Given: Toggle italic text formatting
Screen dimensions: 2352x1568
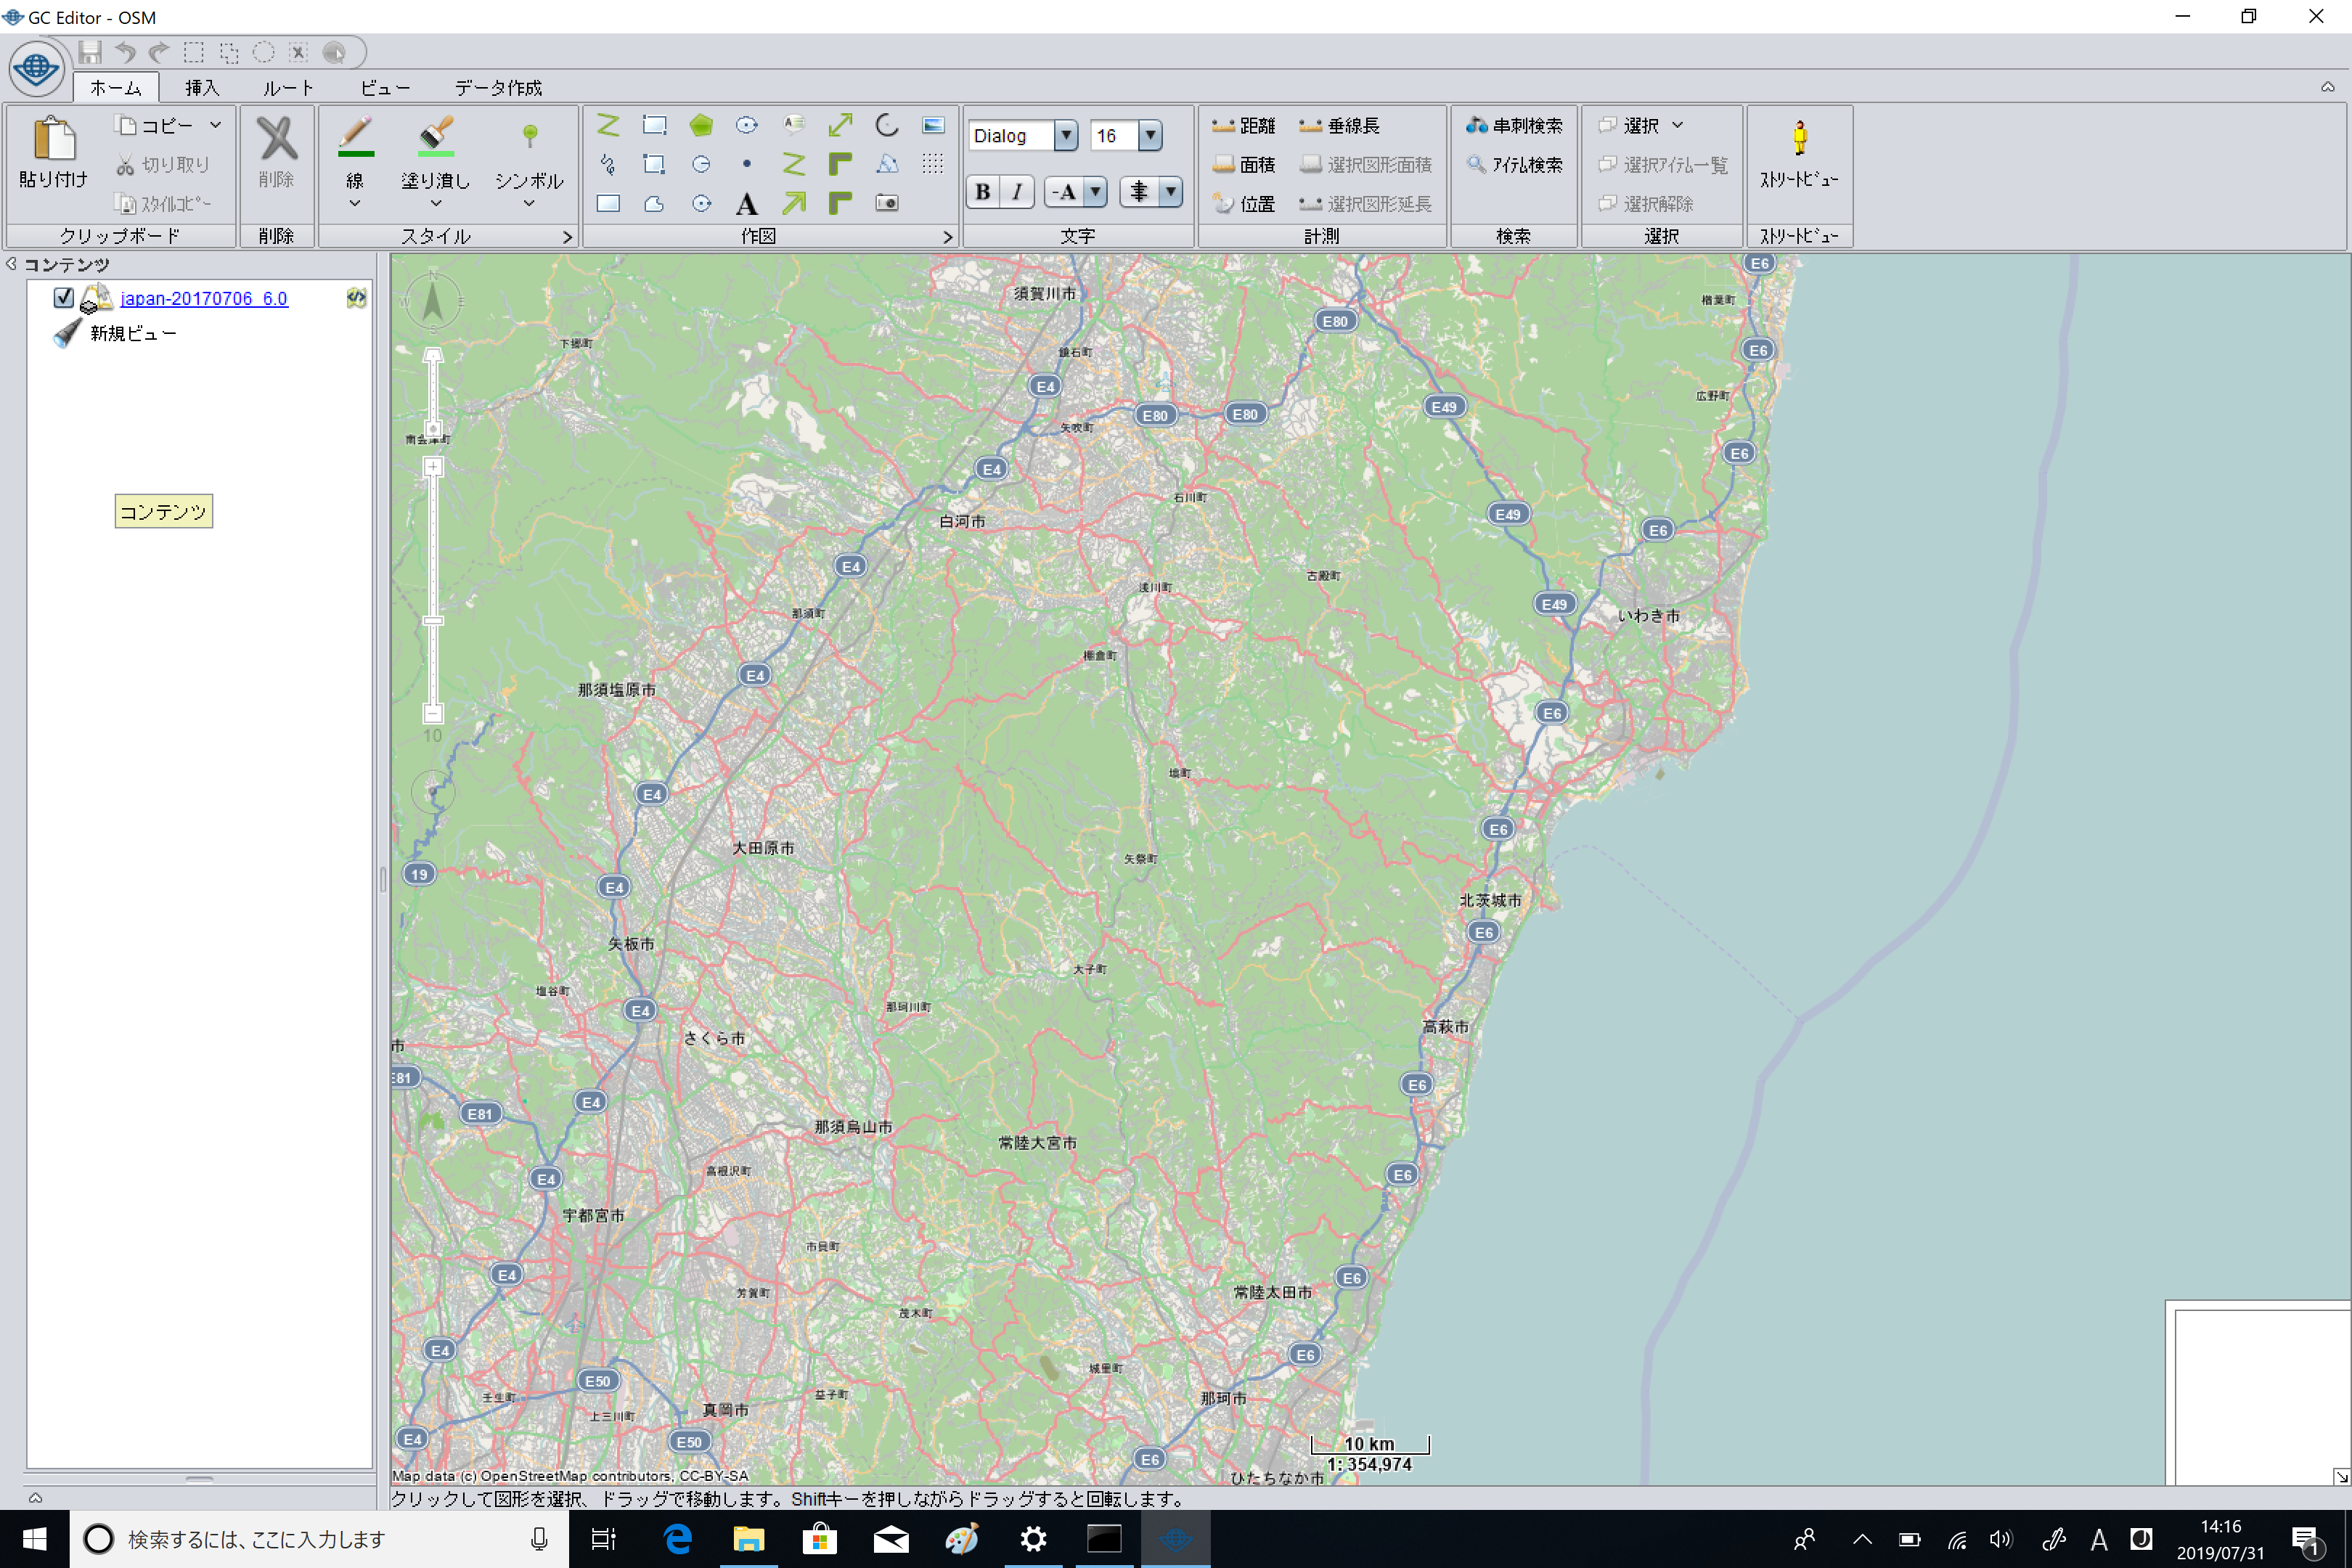Looking at the screenshot, I should 1017,192.
